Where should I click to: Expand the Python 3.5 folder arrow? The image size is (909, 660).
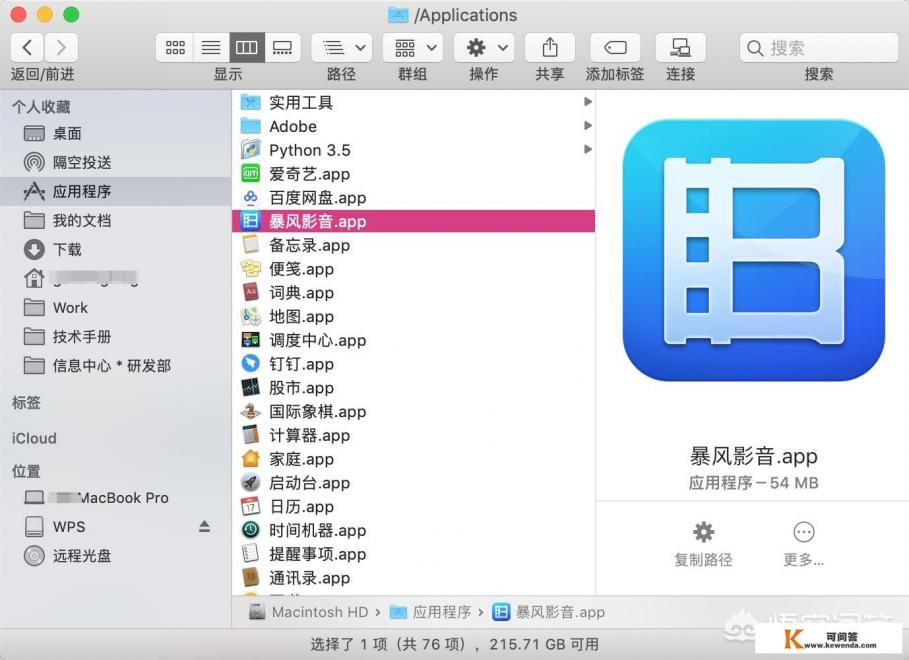pos(588,150)
